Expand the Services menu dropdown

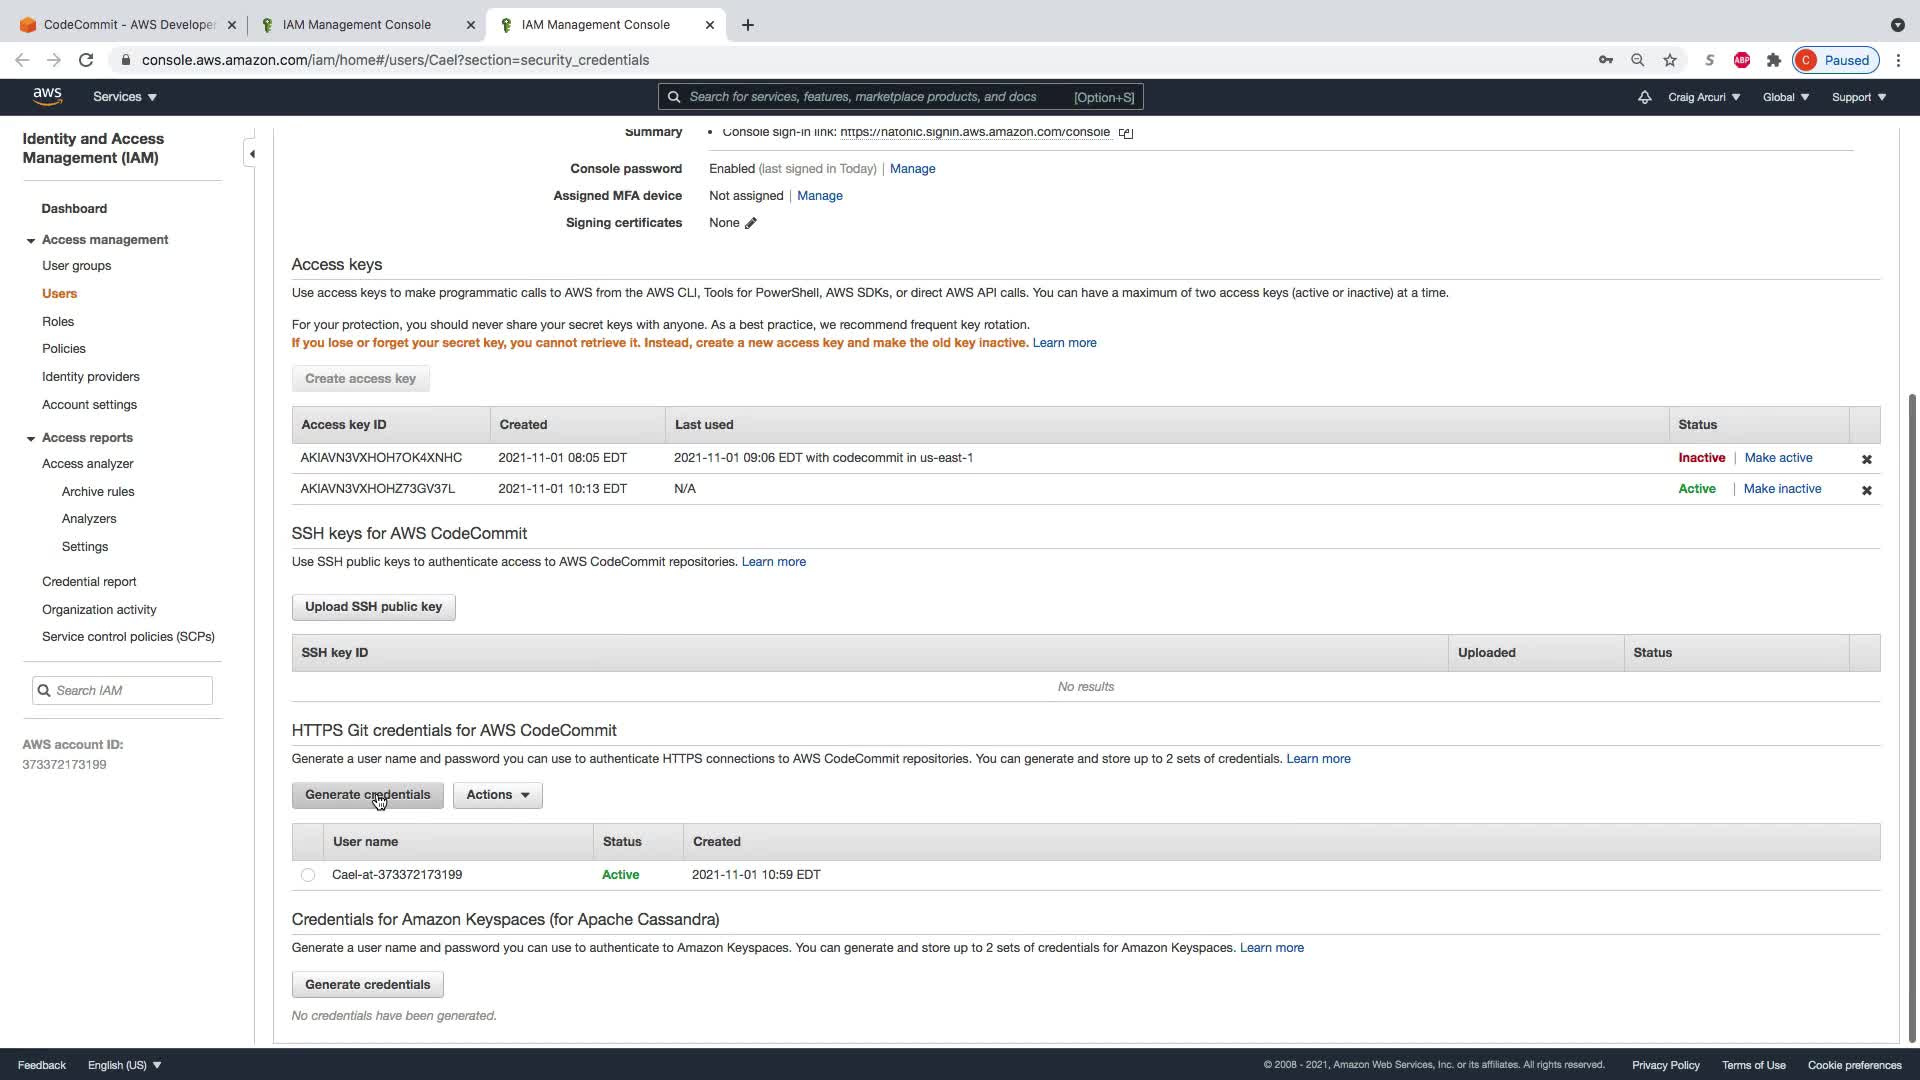click(x=125, y=97)
